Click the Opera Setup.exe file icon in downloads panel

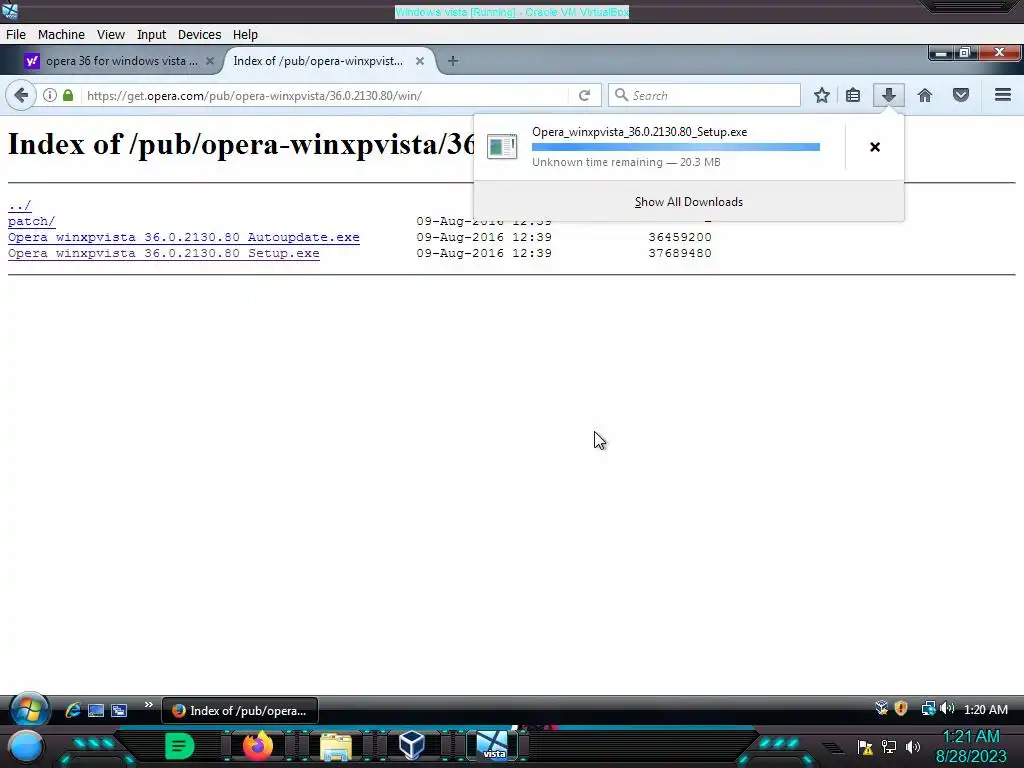(x=502, y=146)
